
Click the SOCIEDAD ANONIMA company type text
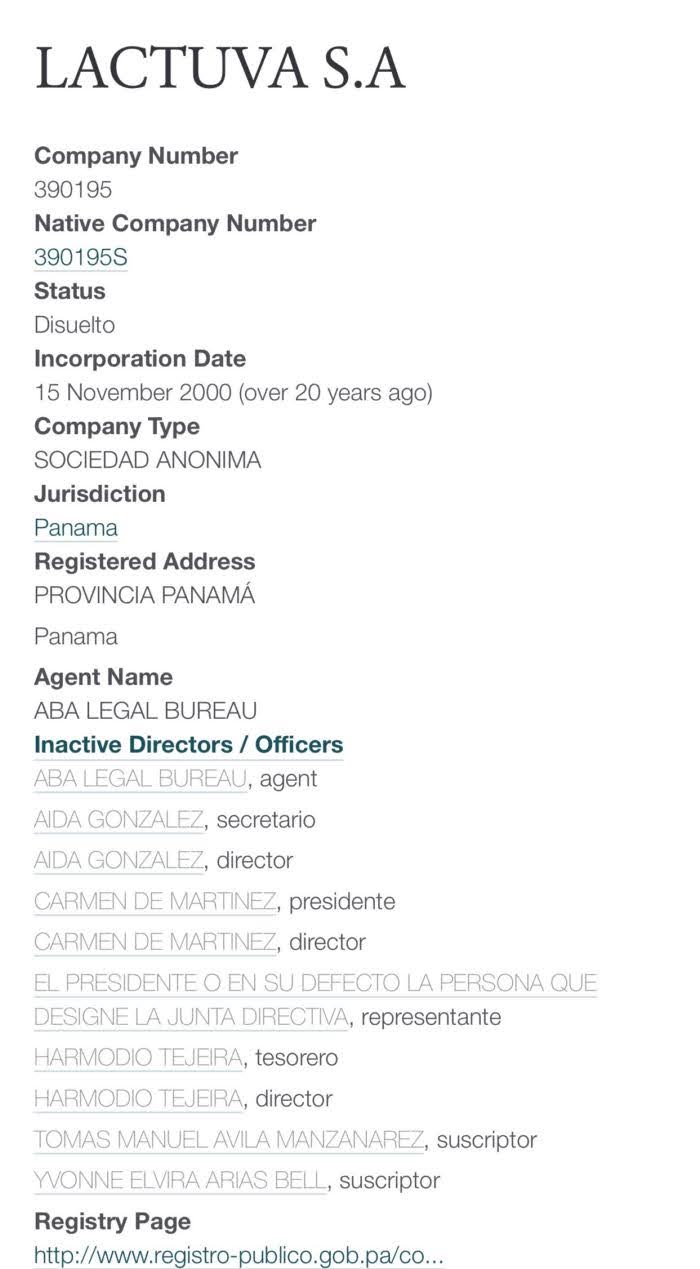(x=147, y=460)
